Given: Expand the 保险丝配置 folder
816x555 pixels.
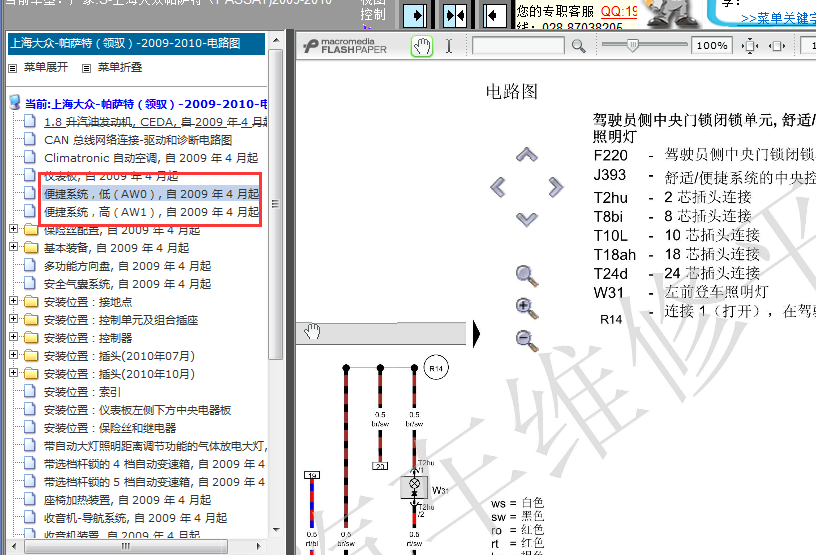Looking at the screenshot, I should tap(14, 229).
